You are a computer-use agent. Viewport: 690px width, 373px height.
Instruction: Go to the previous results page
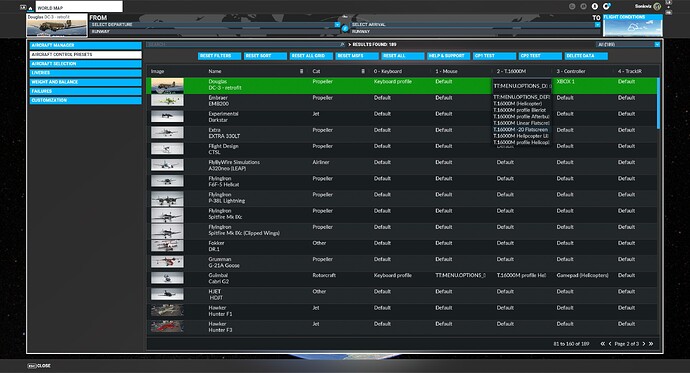click(610, 344)
